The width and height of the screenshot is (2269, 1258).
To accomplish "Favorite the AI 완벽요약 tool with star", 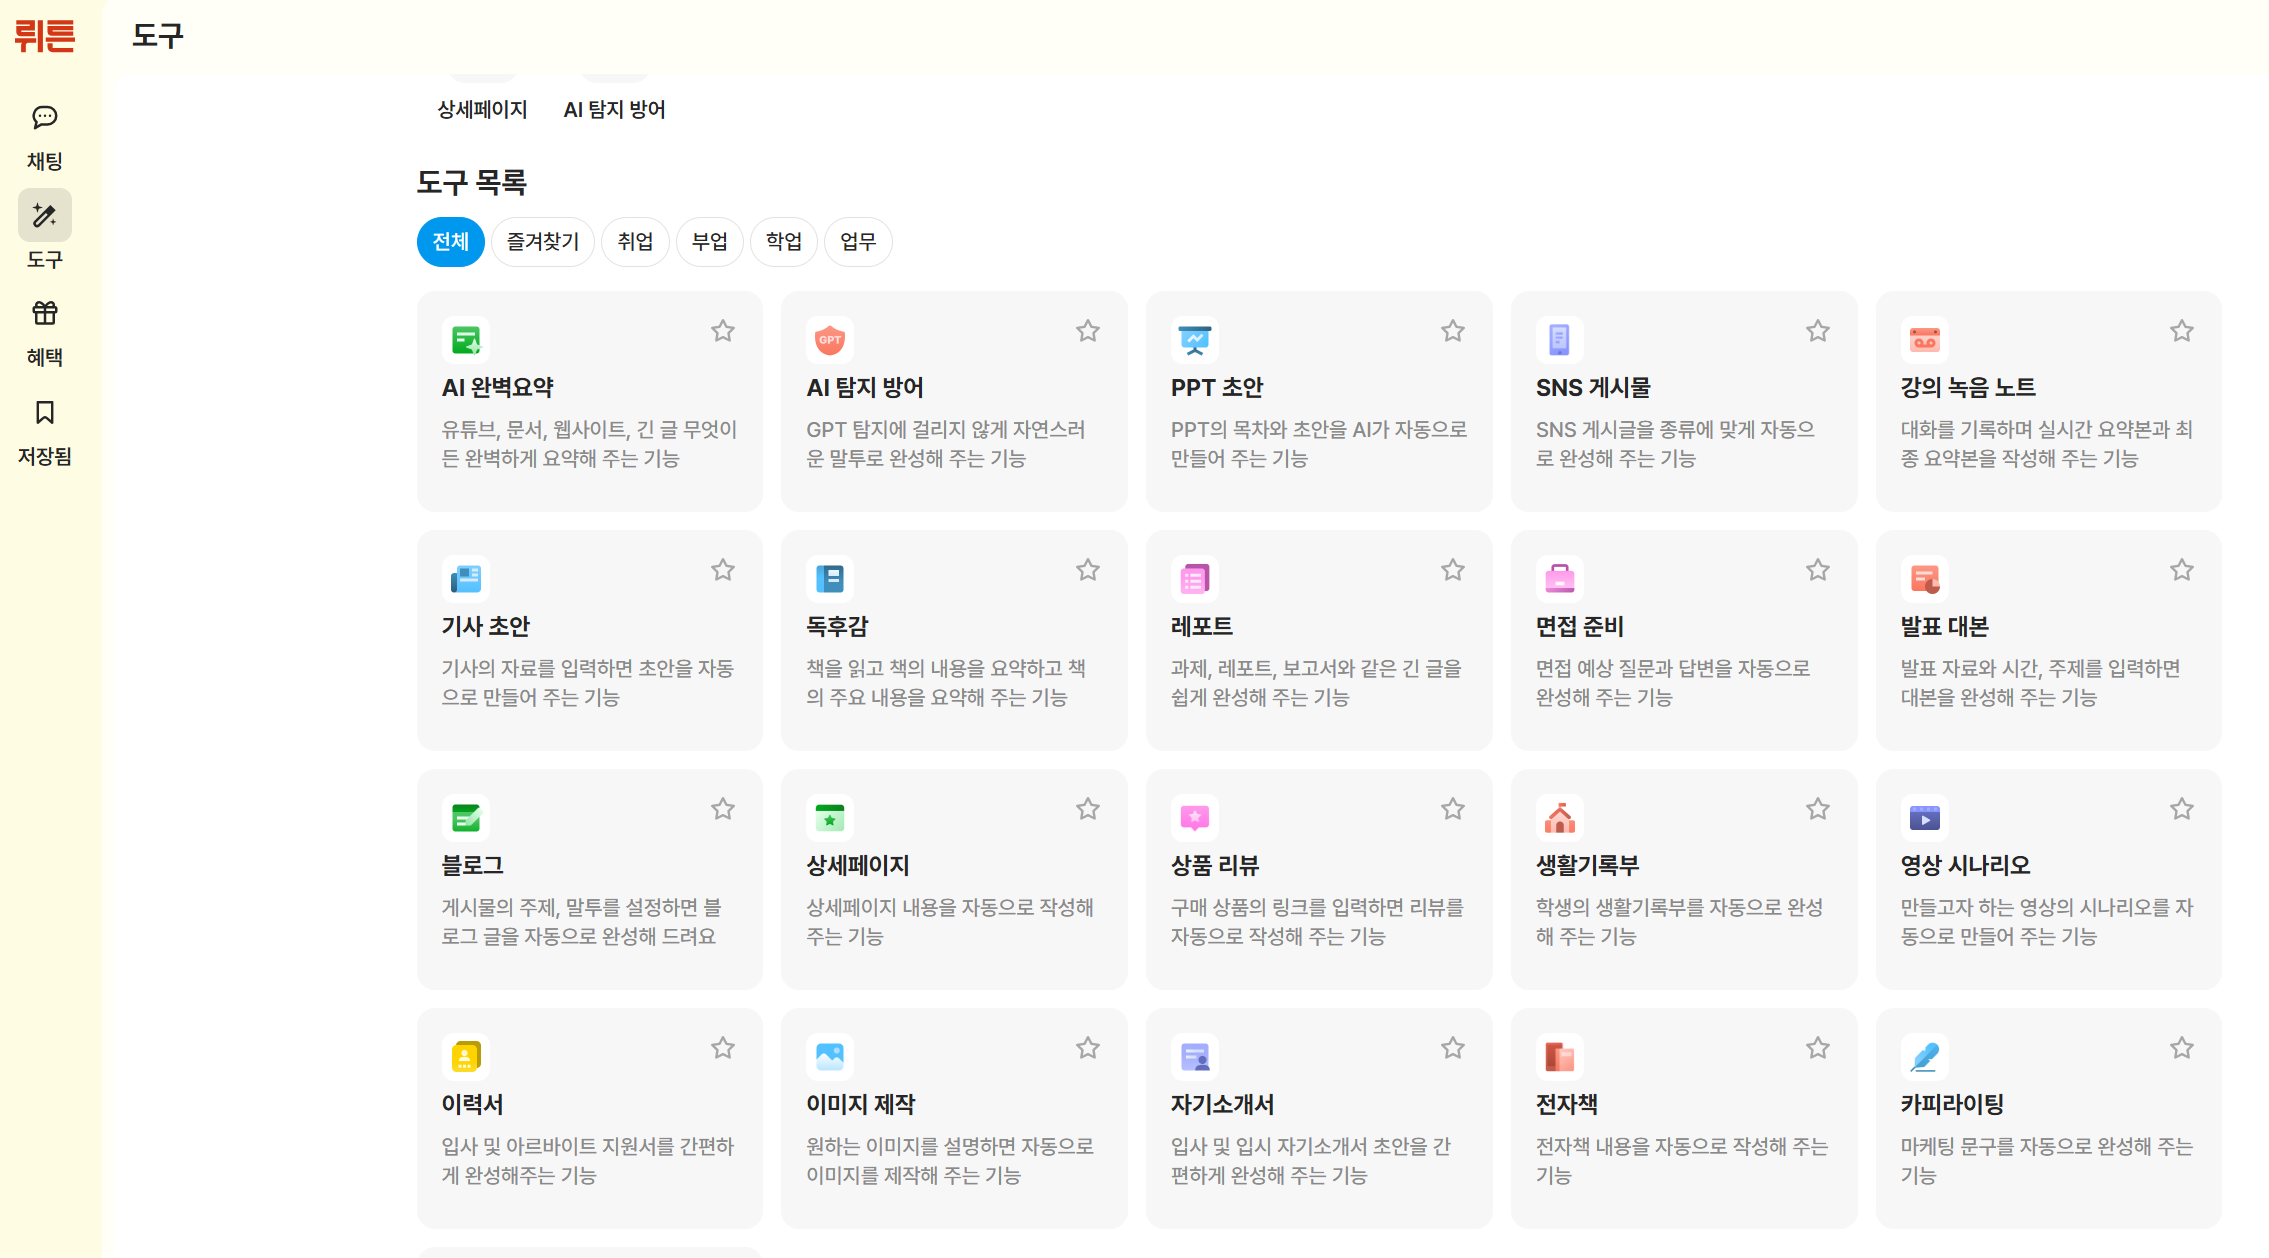I will pyautogui.click(x=722, y=331).
